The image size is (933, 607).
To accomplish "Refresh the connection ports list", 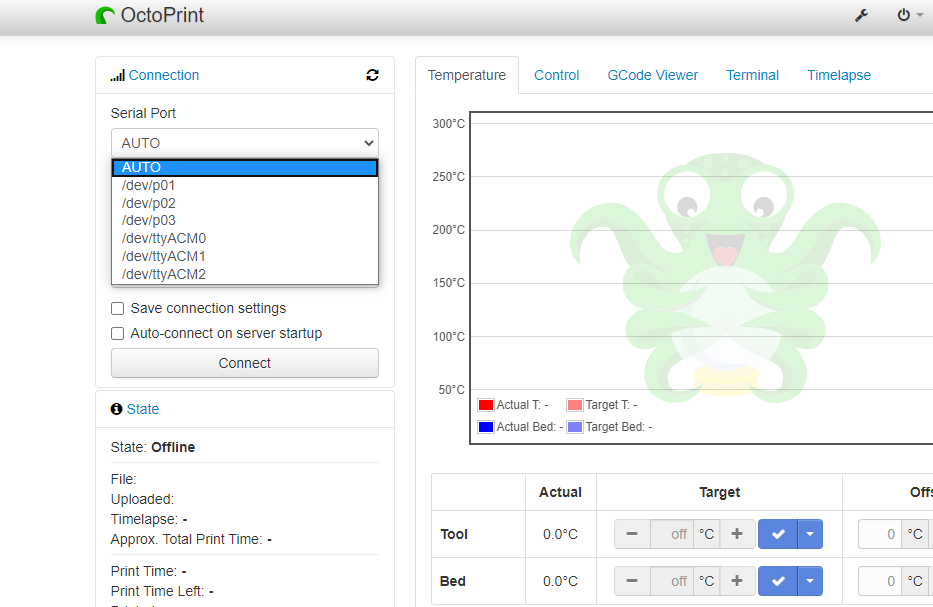I will point(372,75).
